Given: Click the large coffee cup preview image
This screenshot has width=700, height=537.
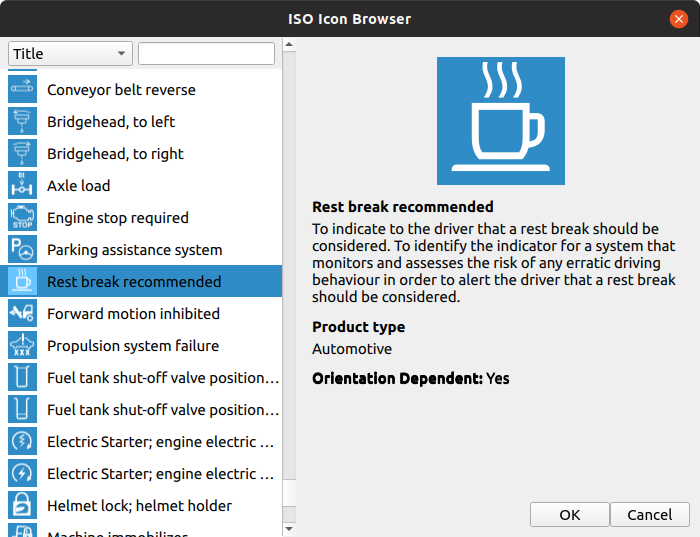Looking at the screenshot, I should click(x=501, y=121).
